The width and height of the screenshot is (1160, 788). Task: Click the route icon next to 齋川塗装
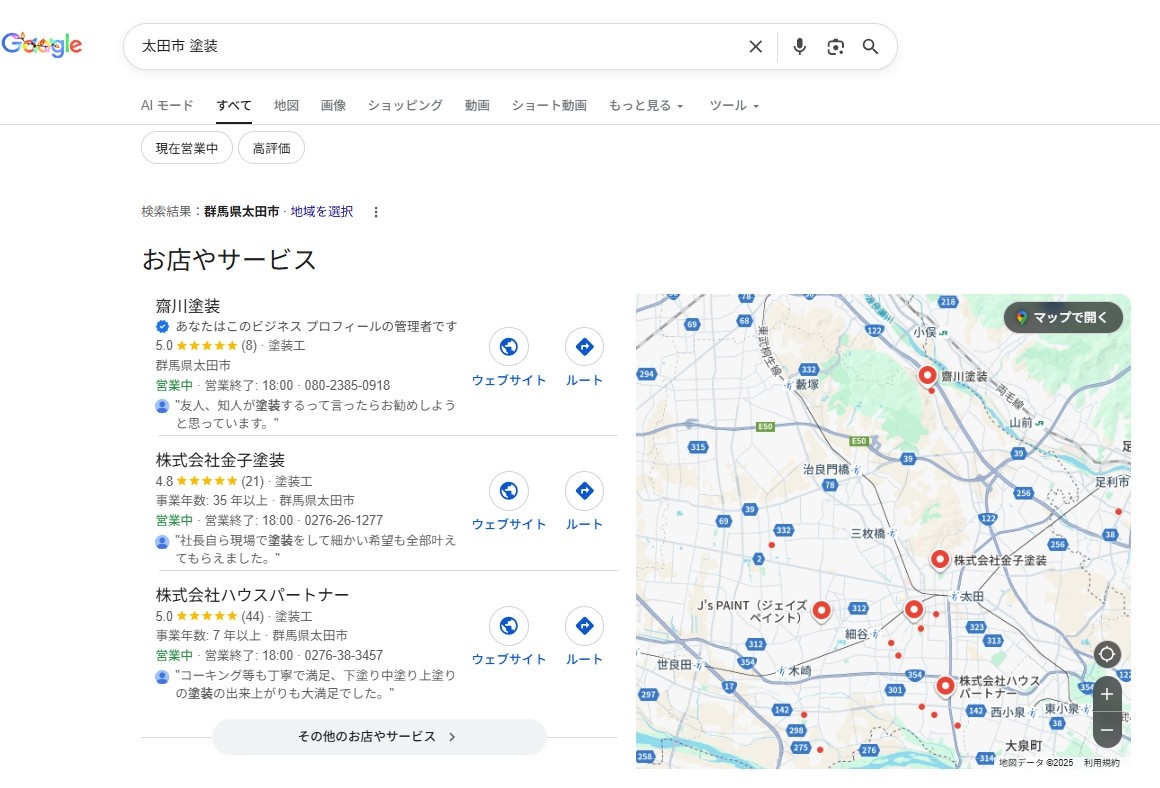584,346
